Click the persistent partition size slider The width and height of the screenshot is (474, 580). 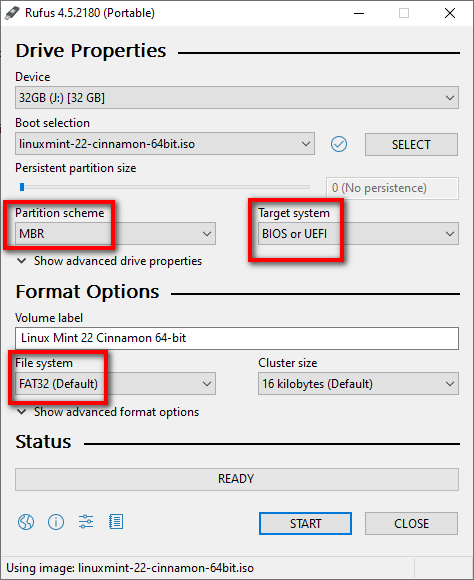coord(165,187)
